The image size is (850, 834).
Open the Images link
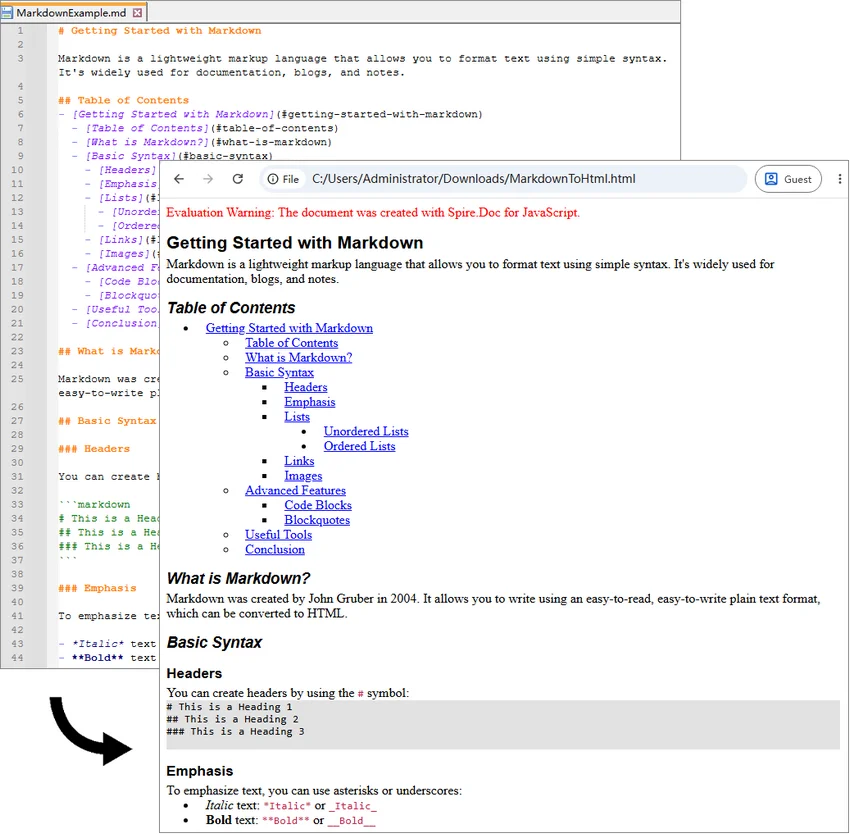(303, 476)
